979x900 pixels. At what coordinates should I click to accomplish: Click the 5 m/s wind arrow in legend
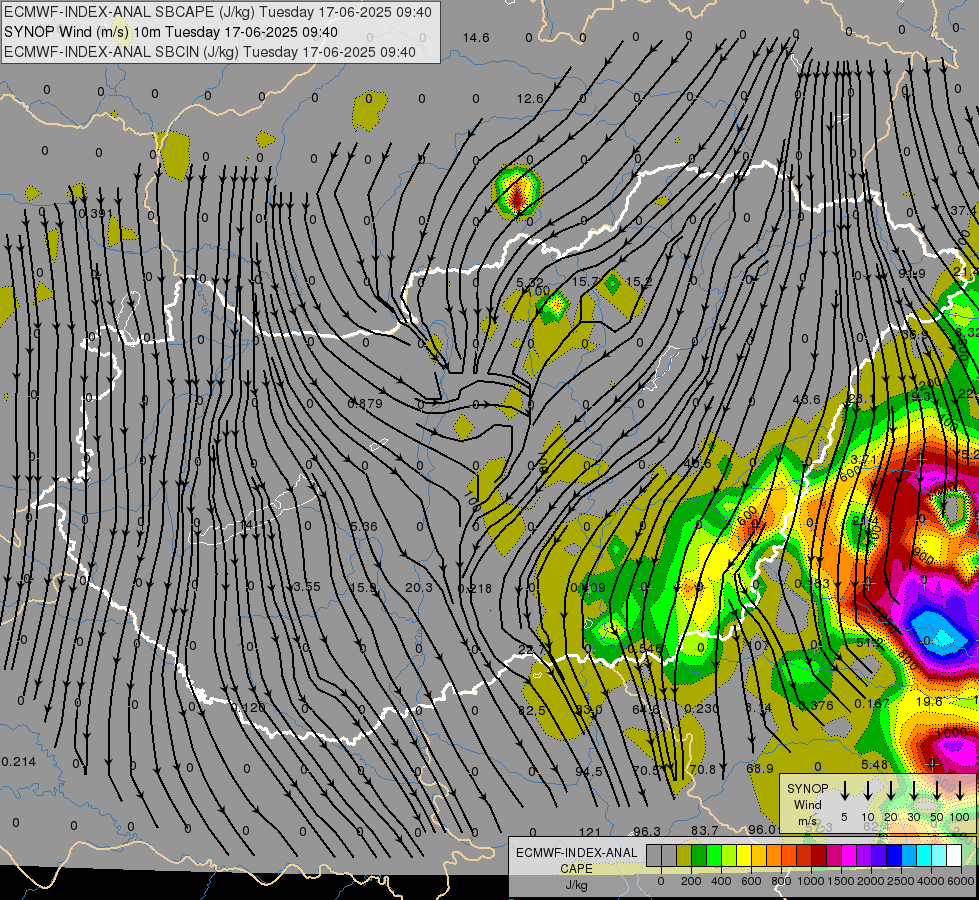pyautogui.click(x=845, y=791)
